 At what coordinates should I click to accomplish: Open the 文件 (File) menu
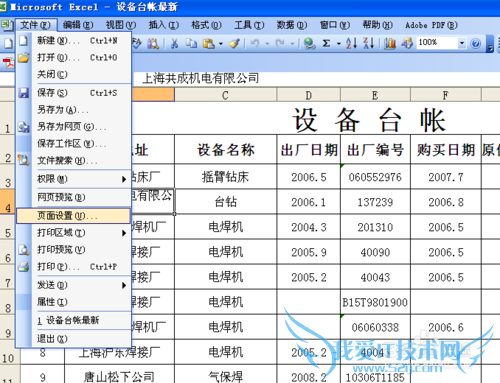[x=35, y=25]
